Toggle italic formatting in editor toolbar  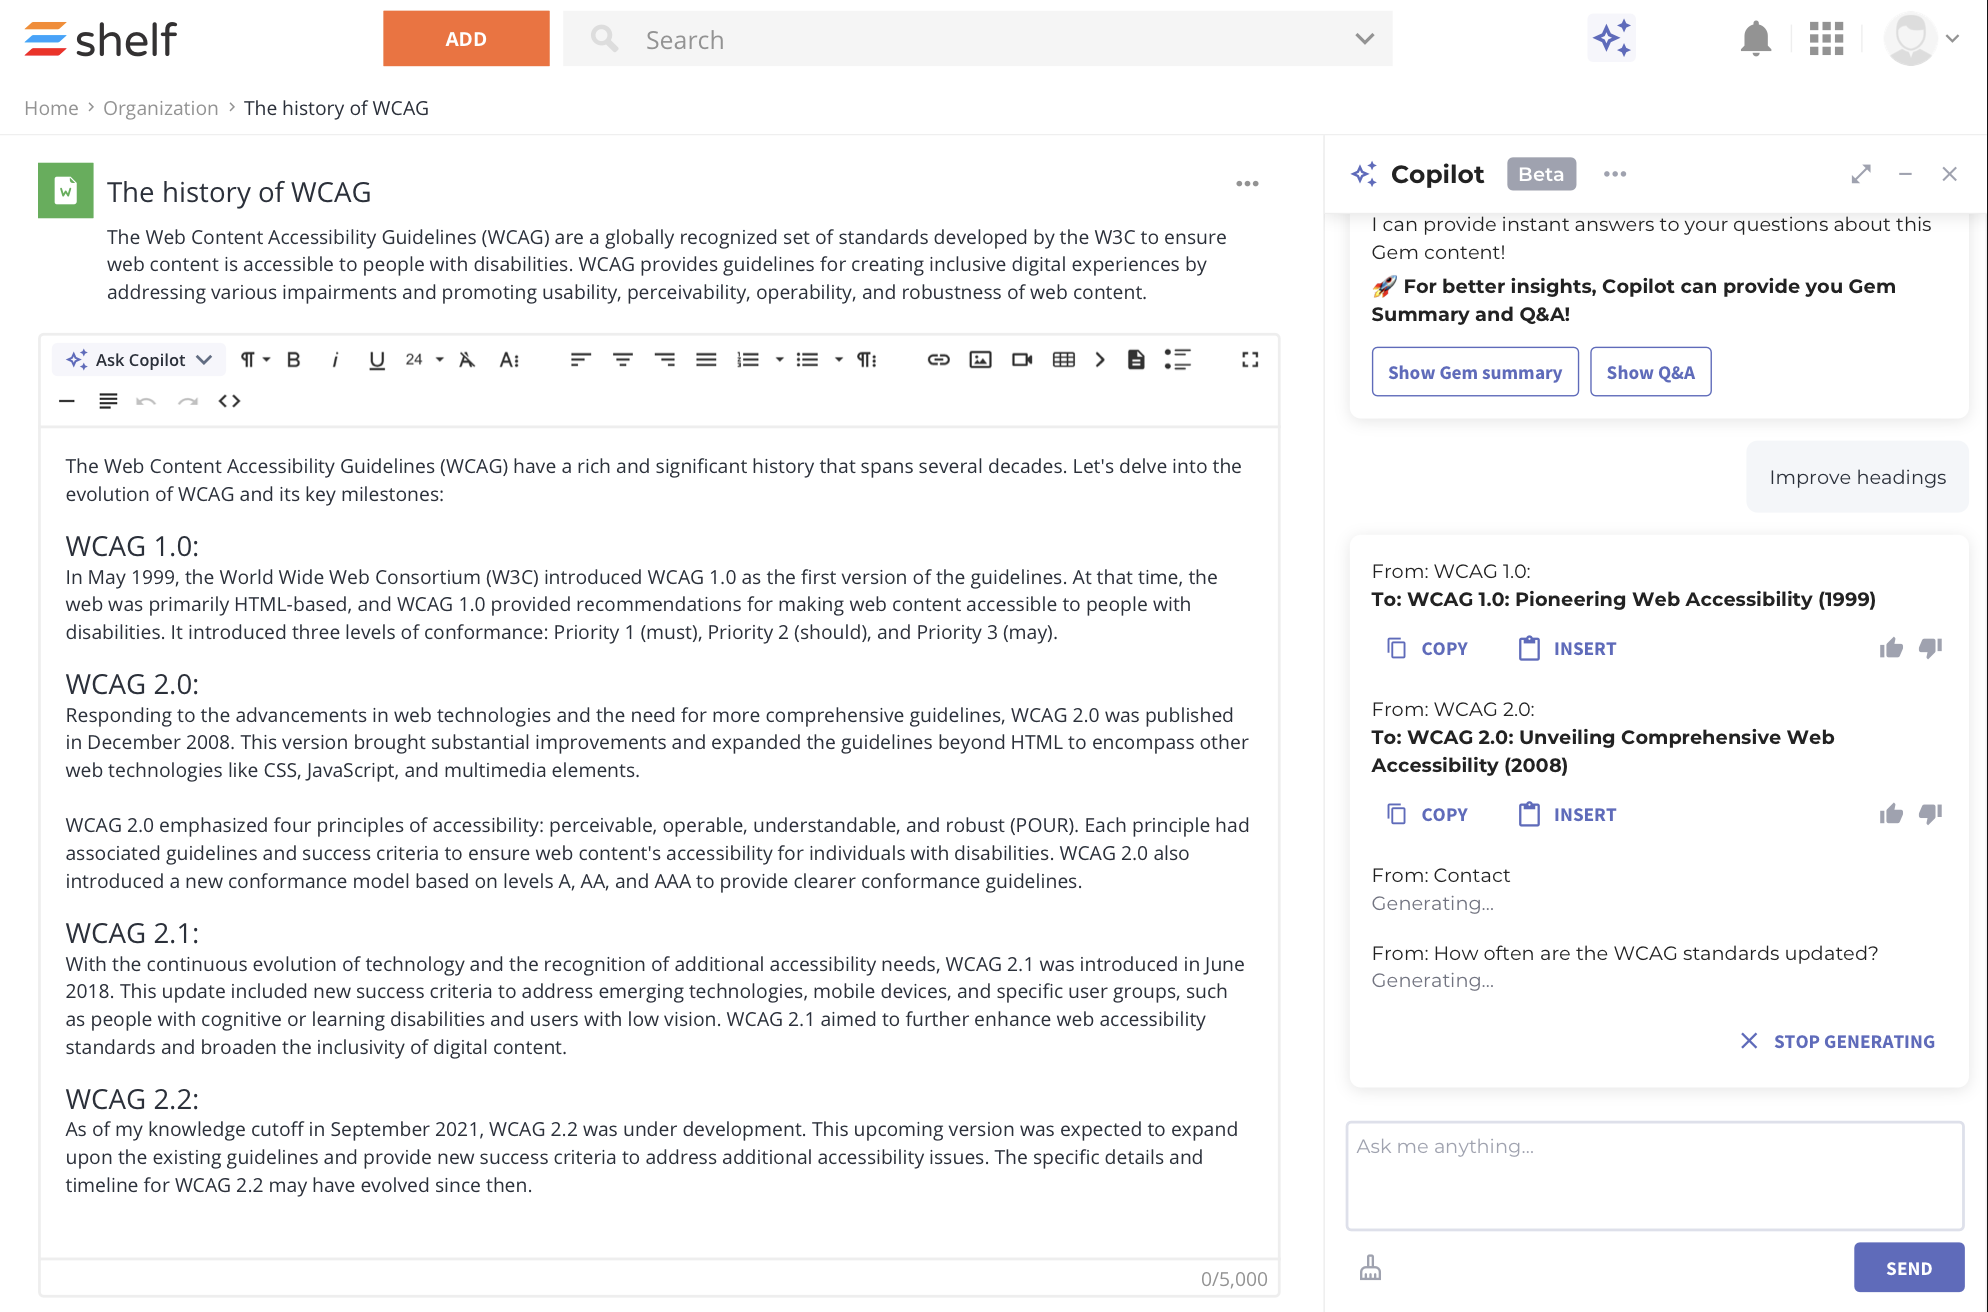335,360
